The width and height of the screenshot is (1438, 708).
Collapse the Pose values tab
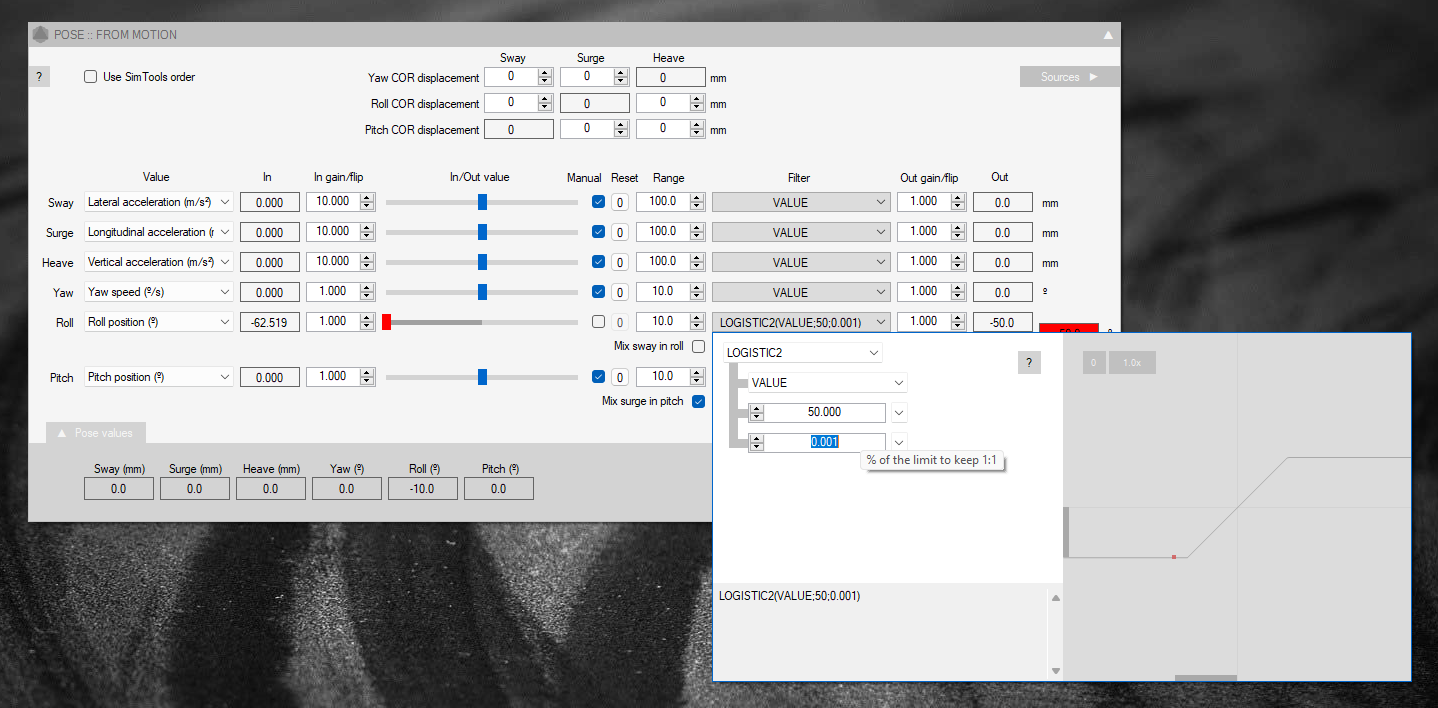pos(95,433)
